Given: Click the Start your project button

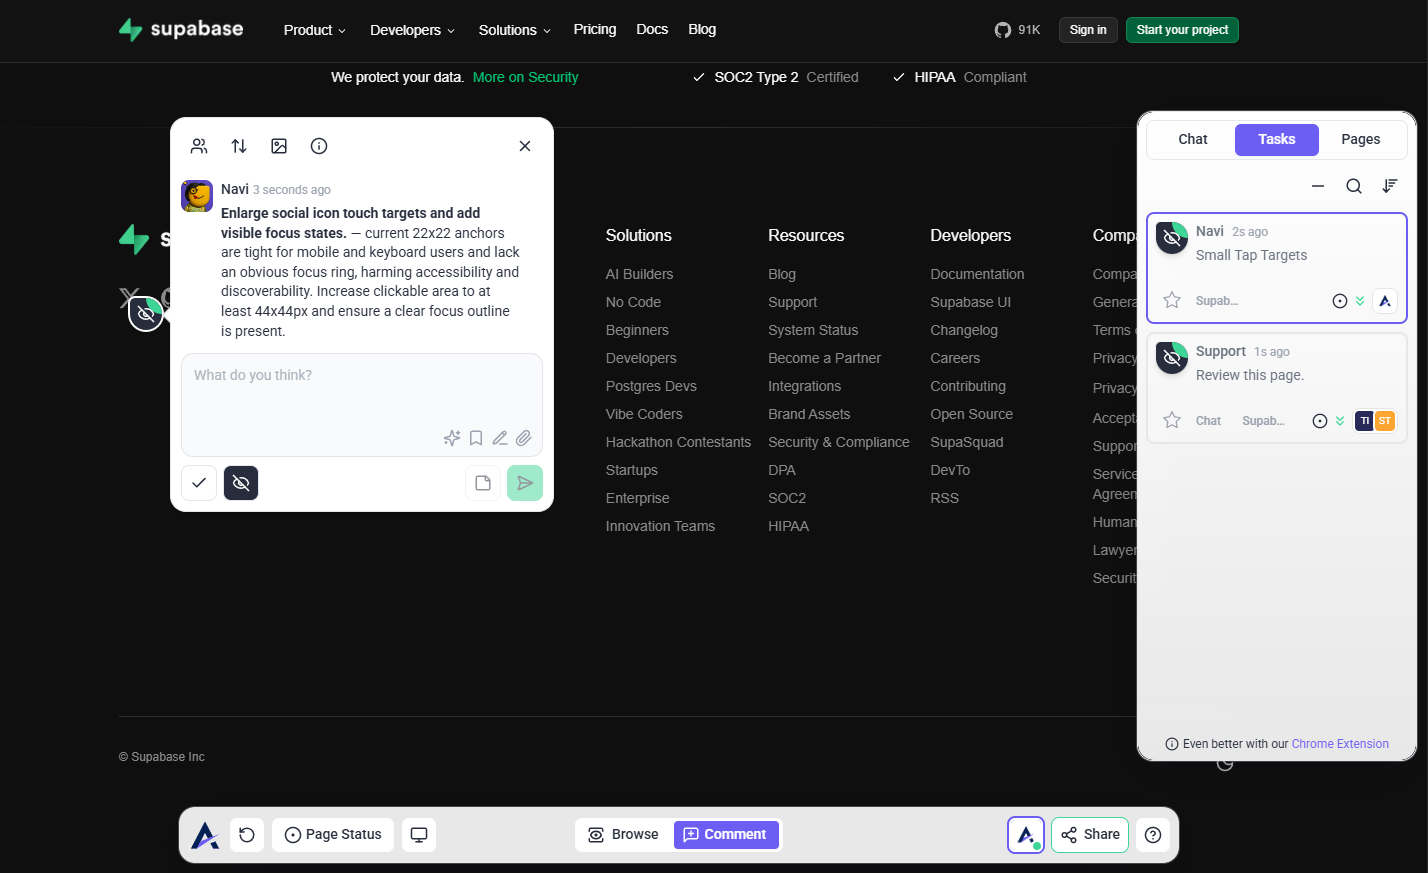Looking at the screenshot, I should point(1182,30).
